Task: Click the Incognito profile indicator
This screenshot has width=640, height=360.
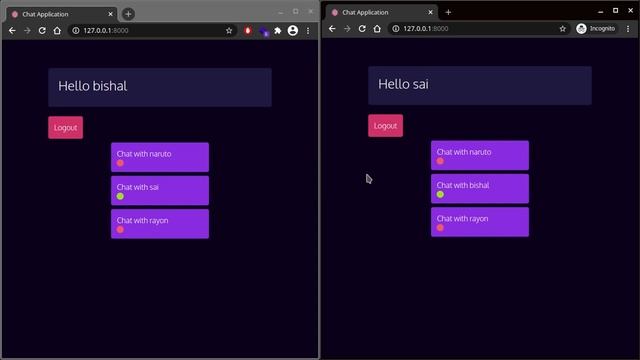Action: [x=596, y=29]
